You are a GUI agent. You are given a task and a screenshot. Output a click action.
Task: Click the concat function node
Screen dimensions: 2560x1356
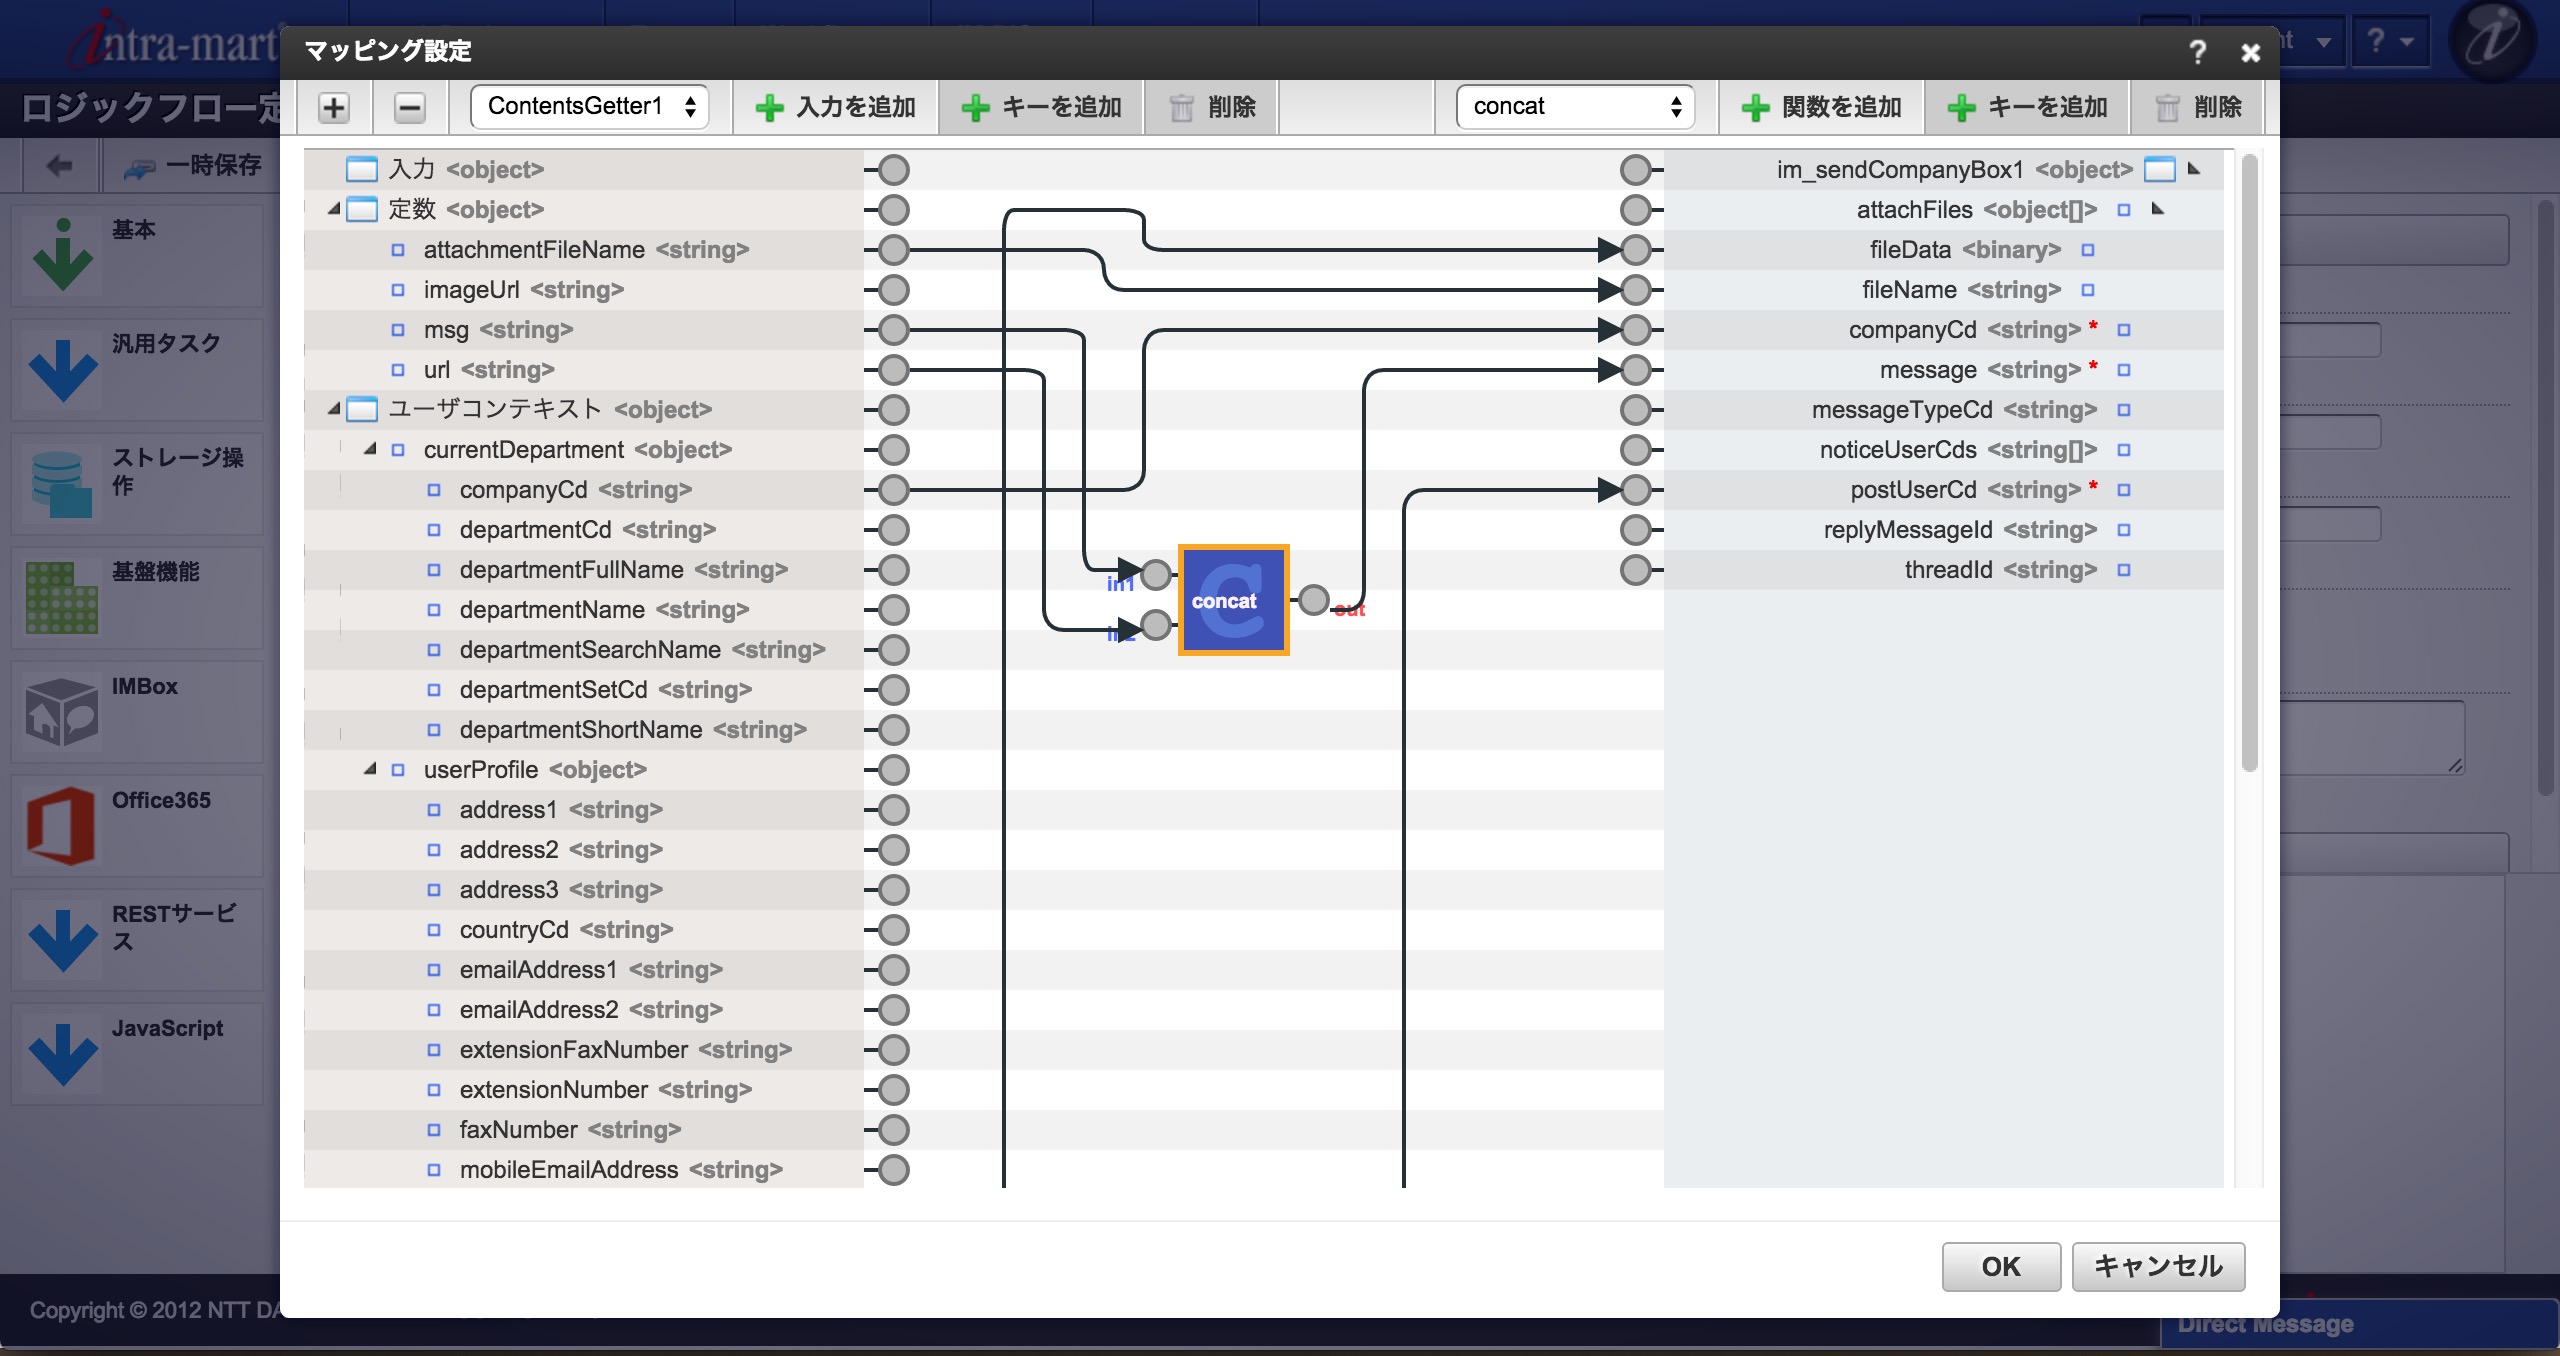tap(1233, 600)
